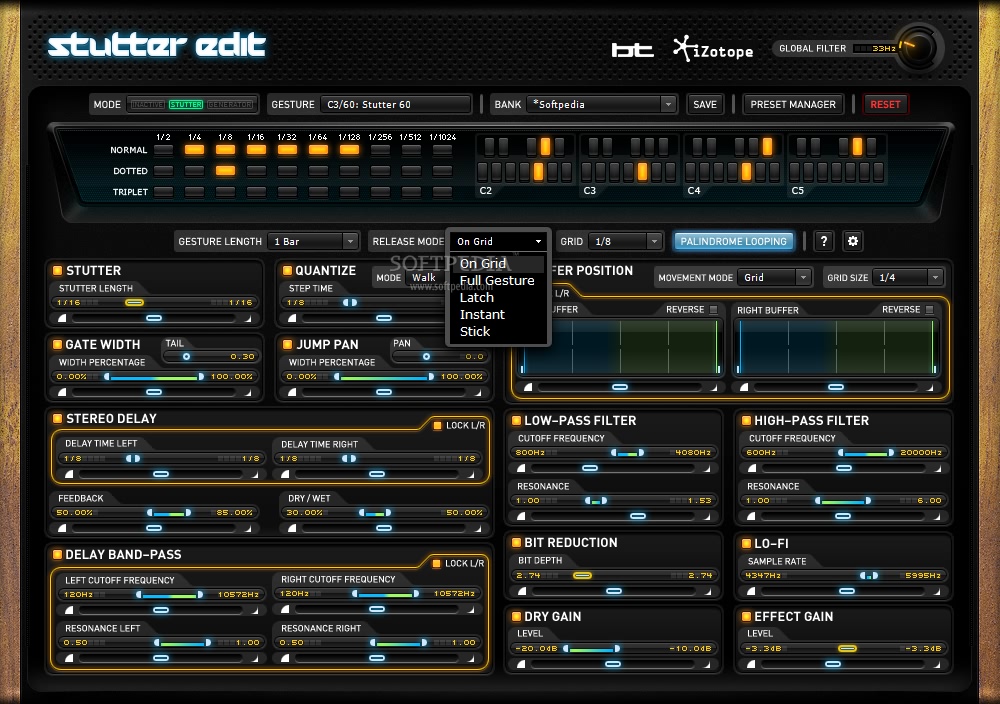Toggle the Stereo Delay module power icon
The image size is (1000, 704).
click(57, 418)
